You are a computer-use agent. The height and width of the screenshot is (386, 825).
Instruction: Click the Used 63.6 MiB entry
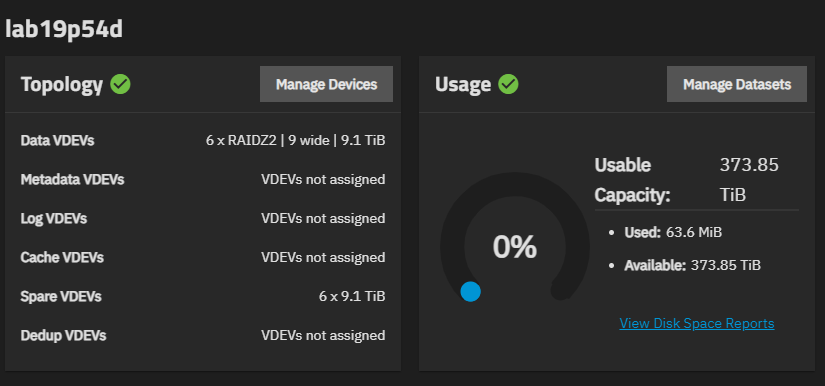(x=673, y=232)
